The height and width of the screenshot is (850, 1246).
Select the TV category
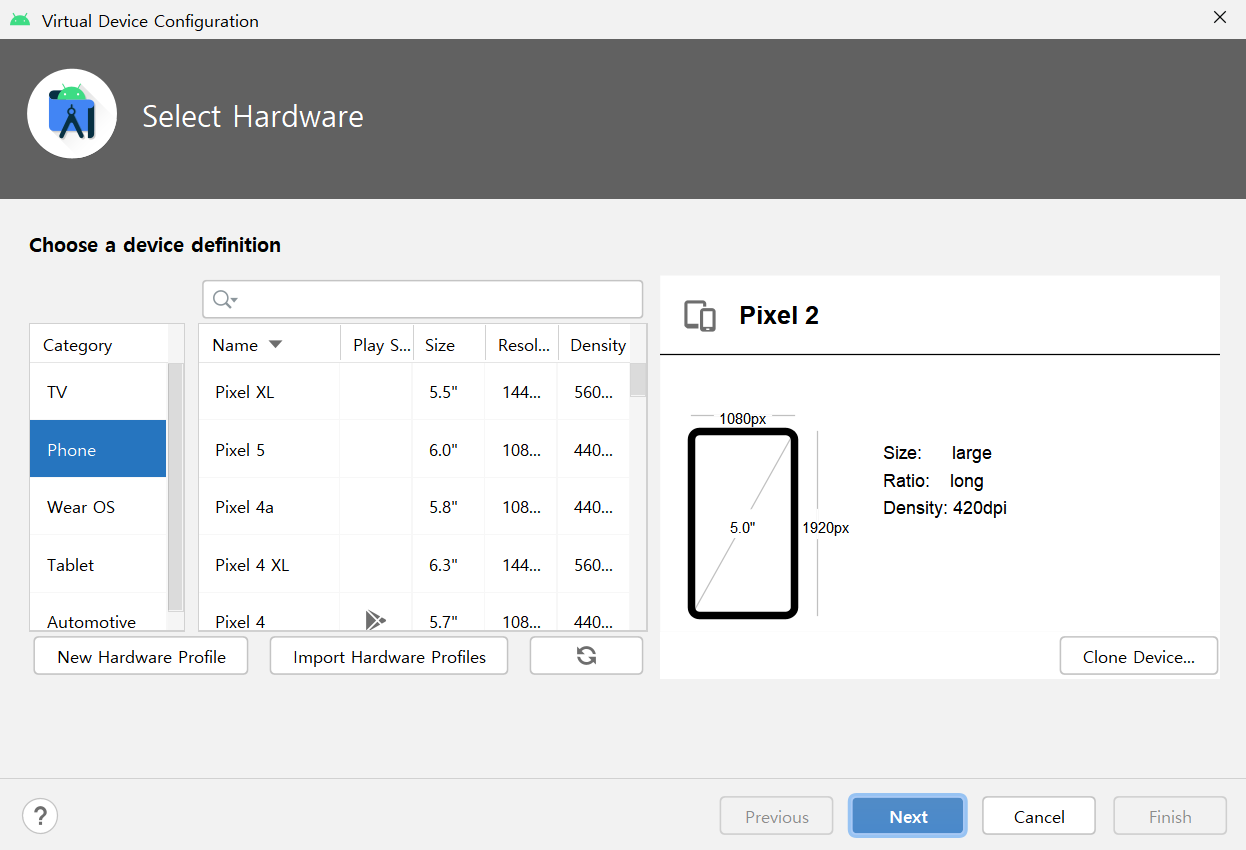(x=98, y=392)
